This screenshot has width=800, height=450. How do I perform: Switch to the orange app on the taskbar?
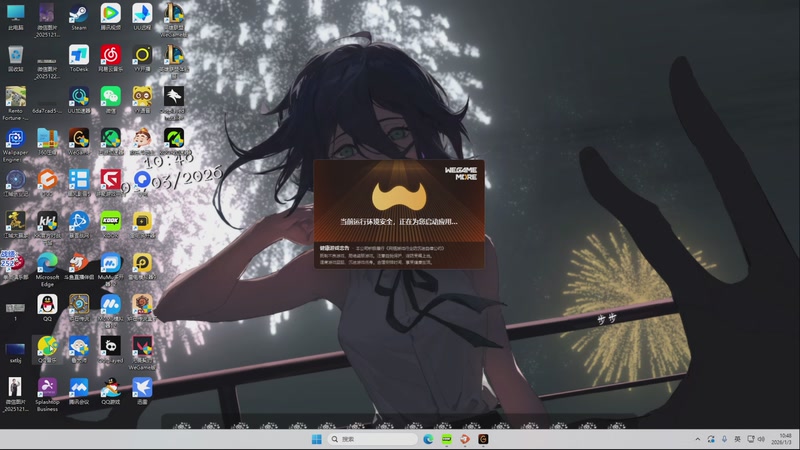point(465,439)
